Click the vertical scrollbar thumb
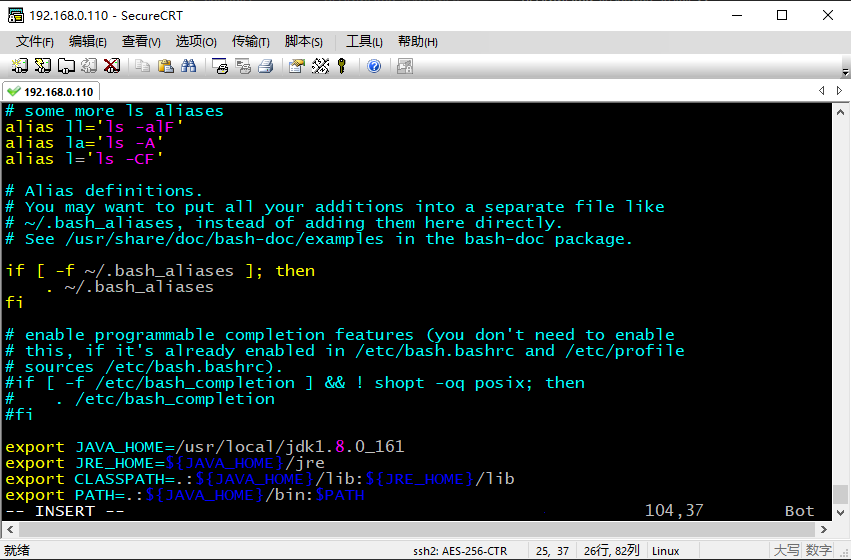This screenshot has height=560, width=851. [840, 494]
